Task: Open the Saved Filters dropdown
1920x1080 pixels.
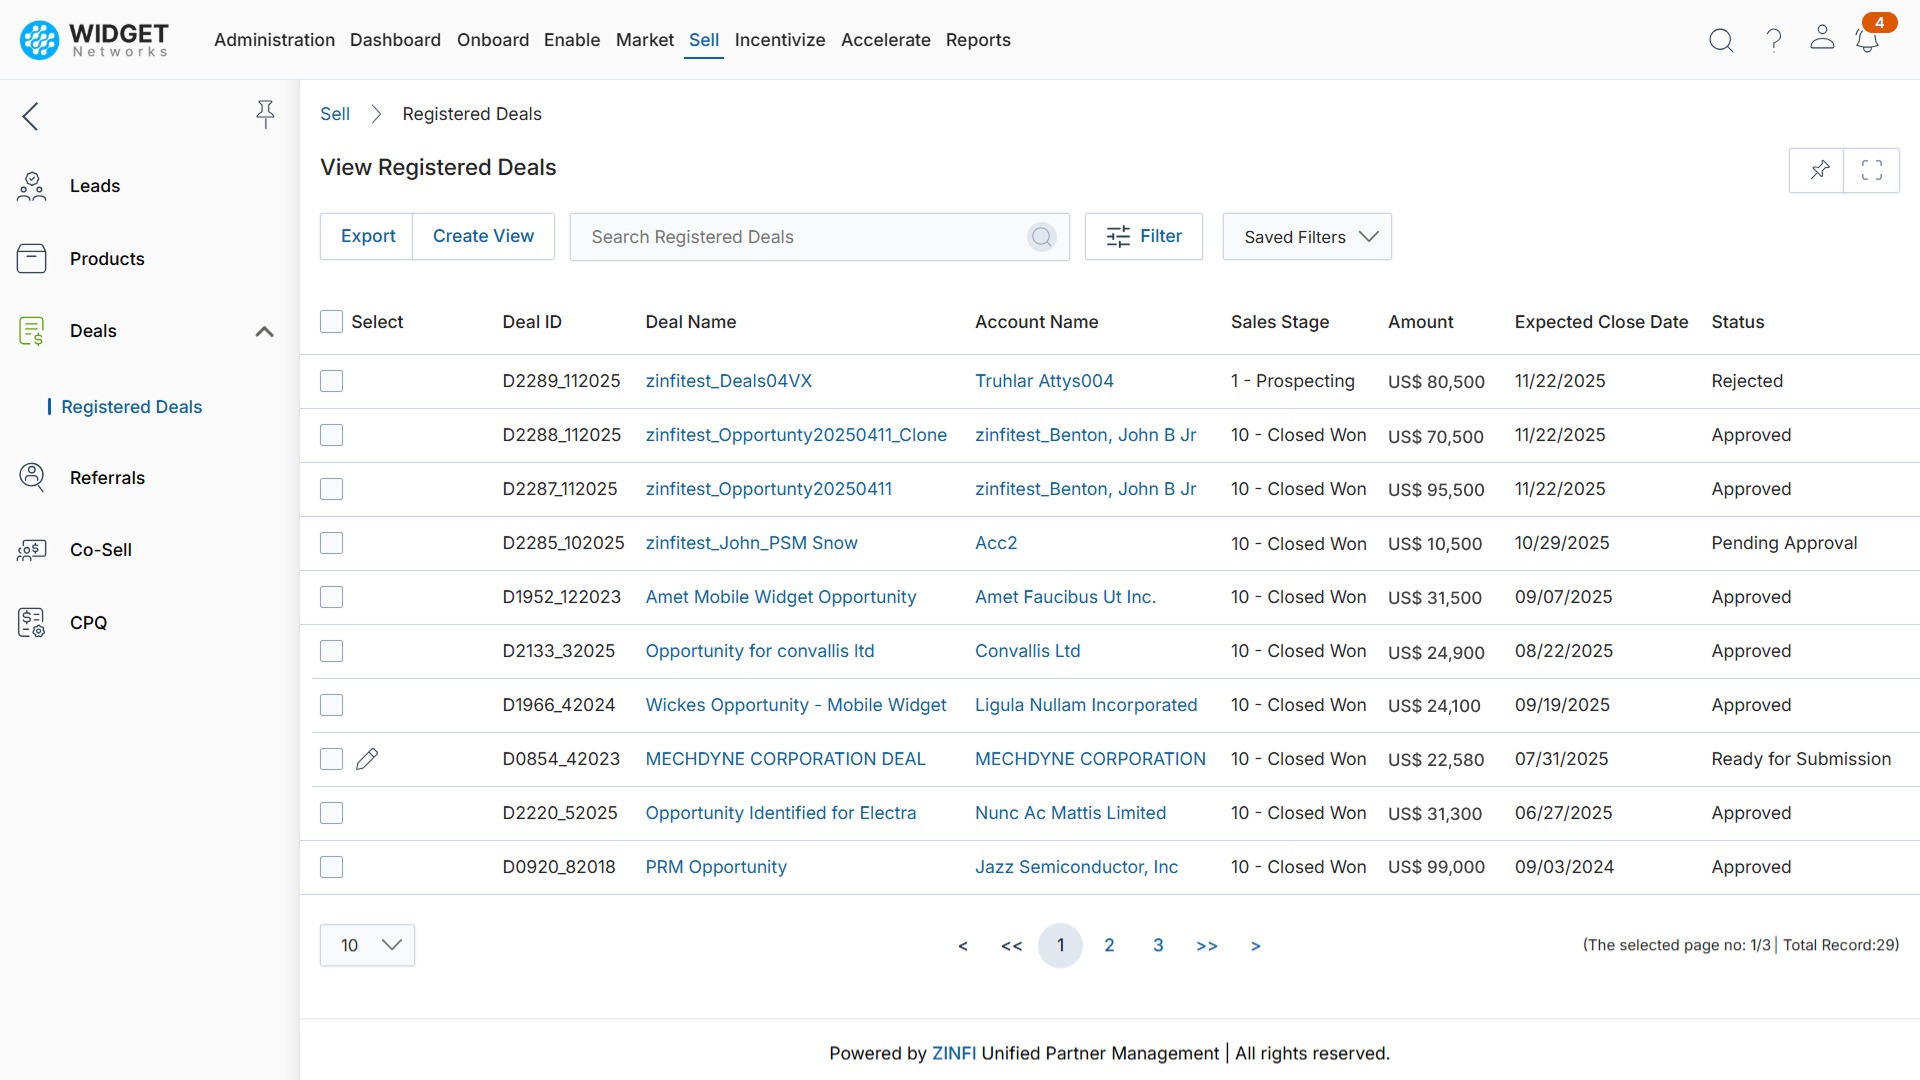Action: point(1306,236)
